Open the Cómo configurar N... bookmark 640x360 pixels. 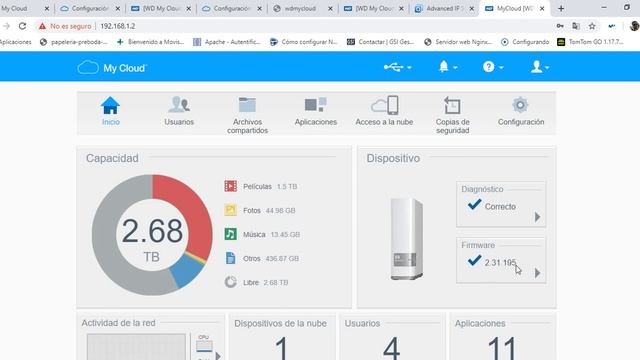tap(304, 42)
